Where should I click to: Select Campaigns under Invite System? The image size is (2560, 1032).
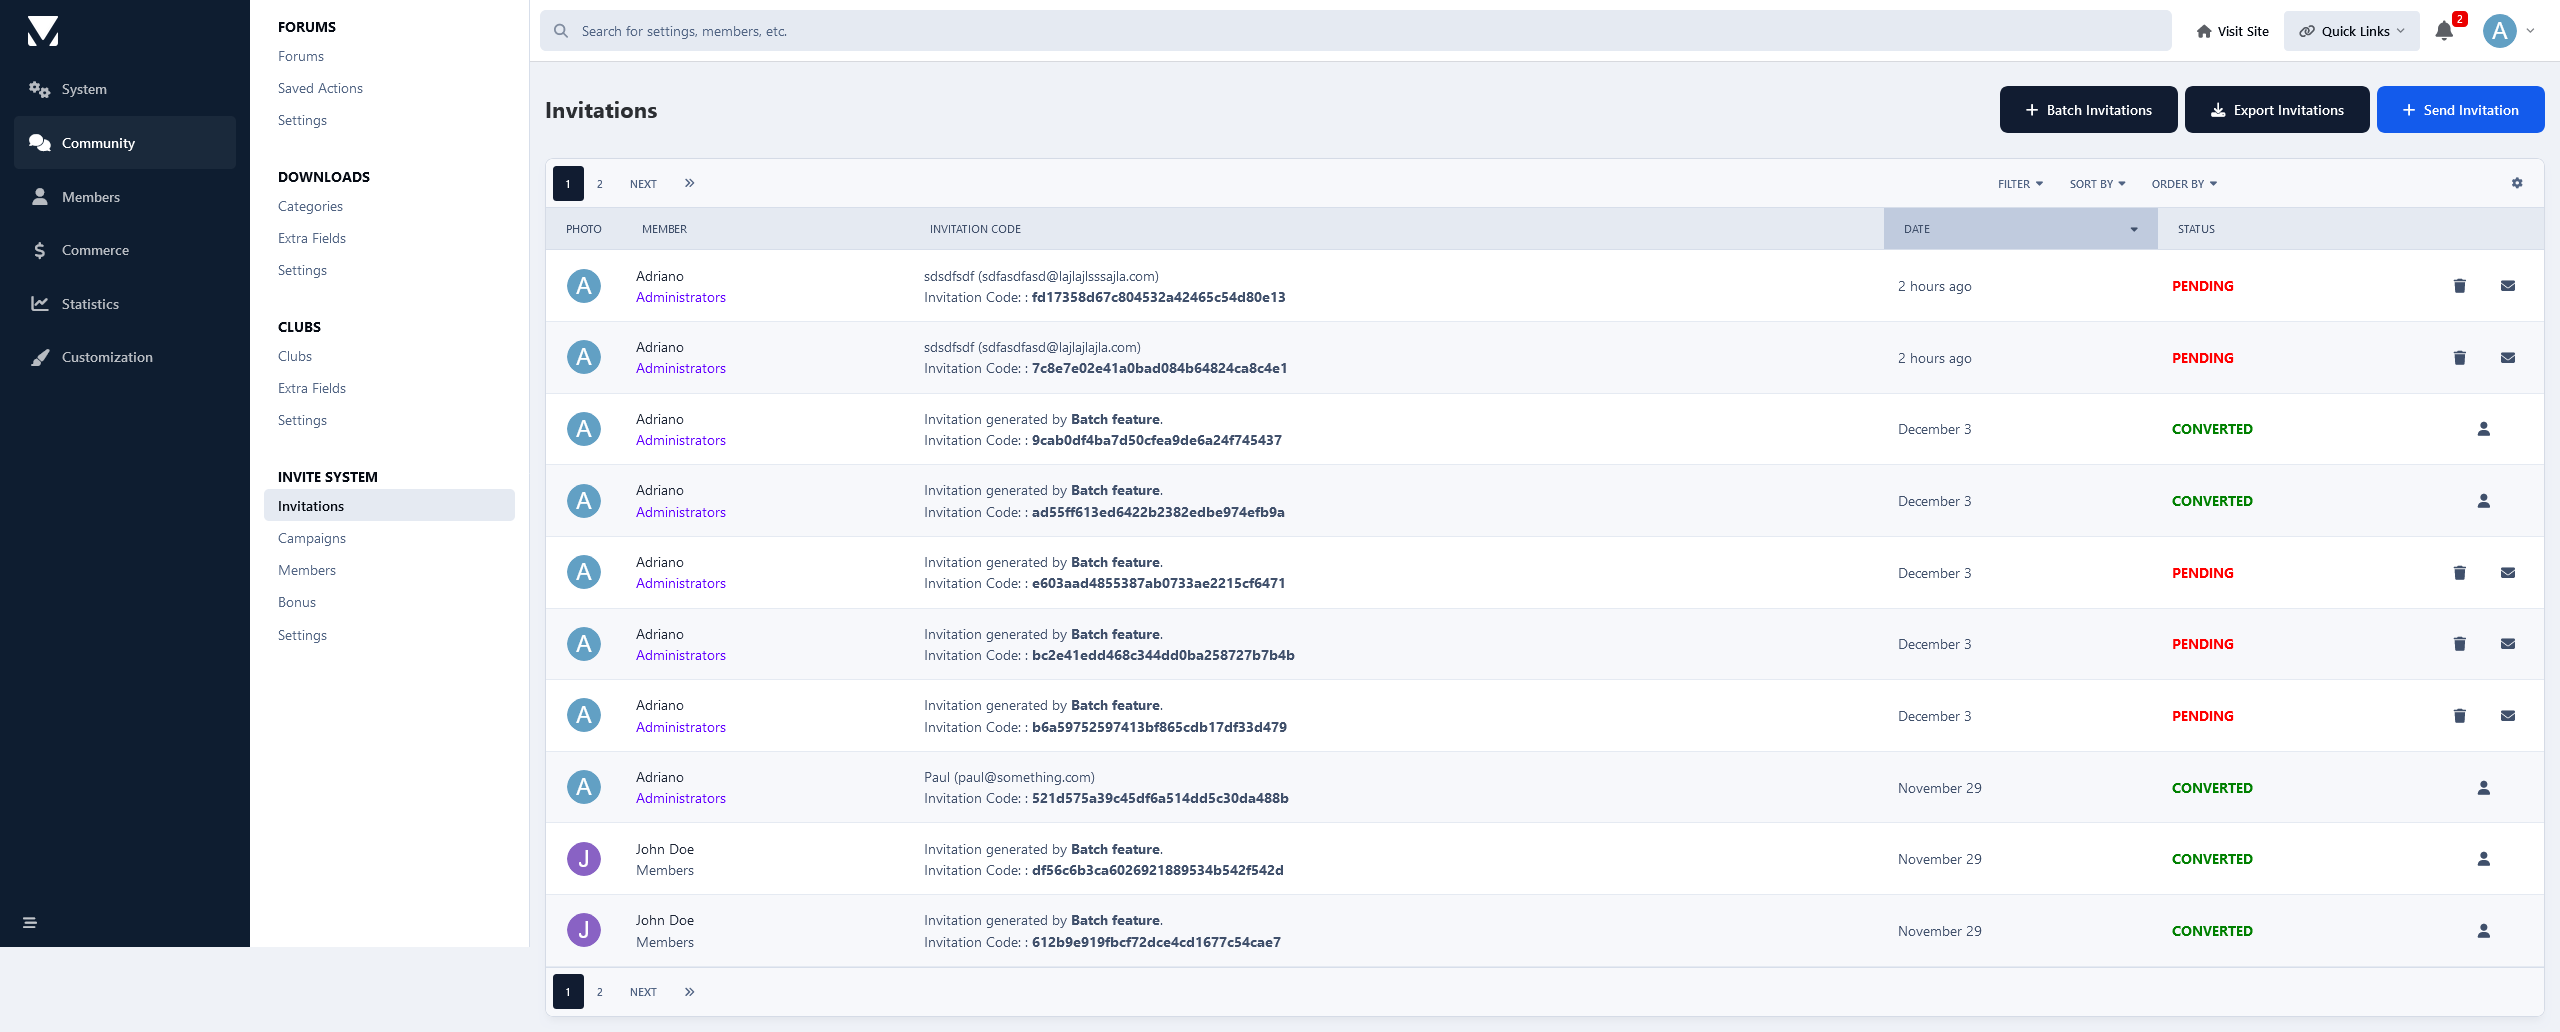pos(311,537)
